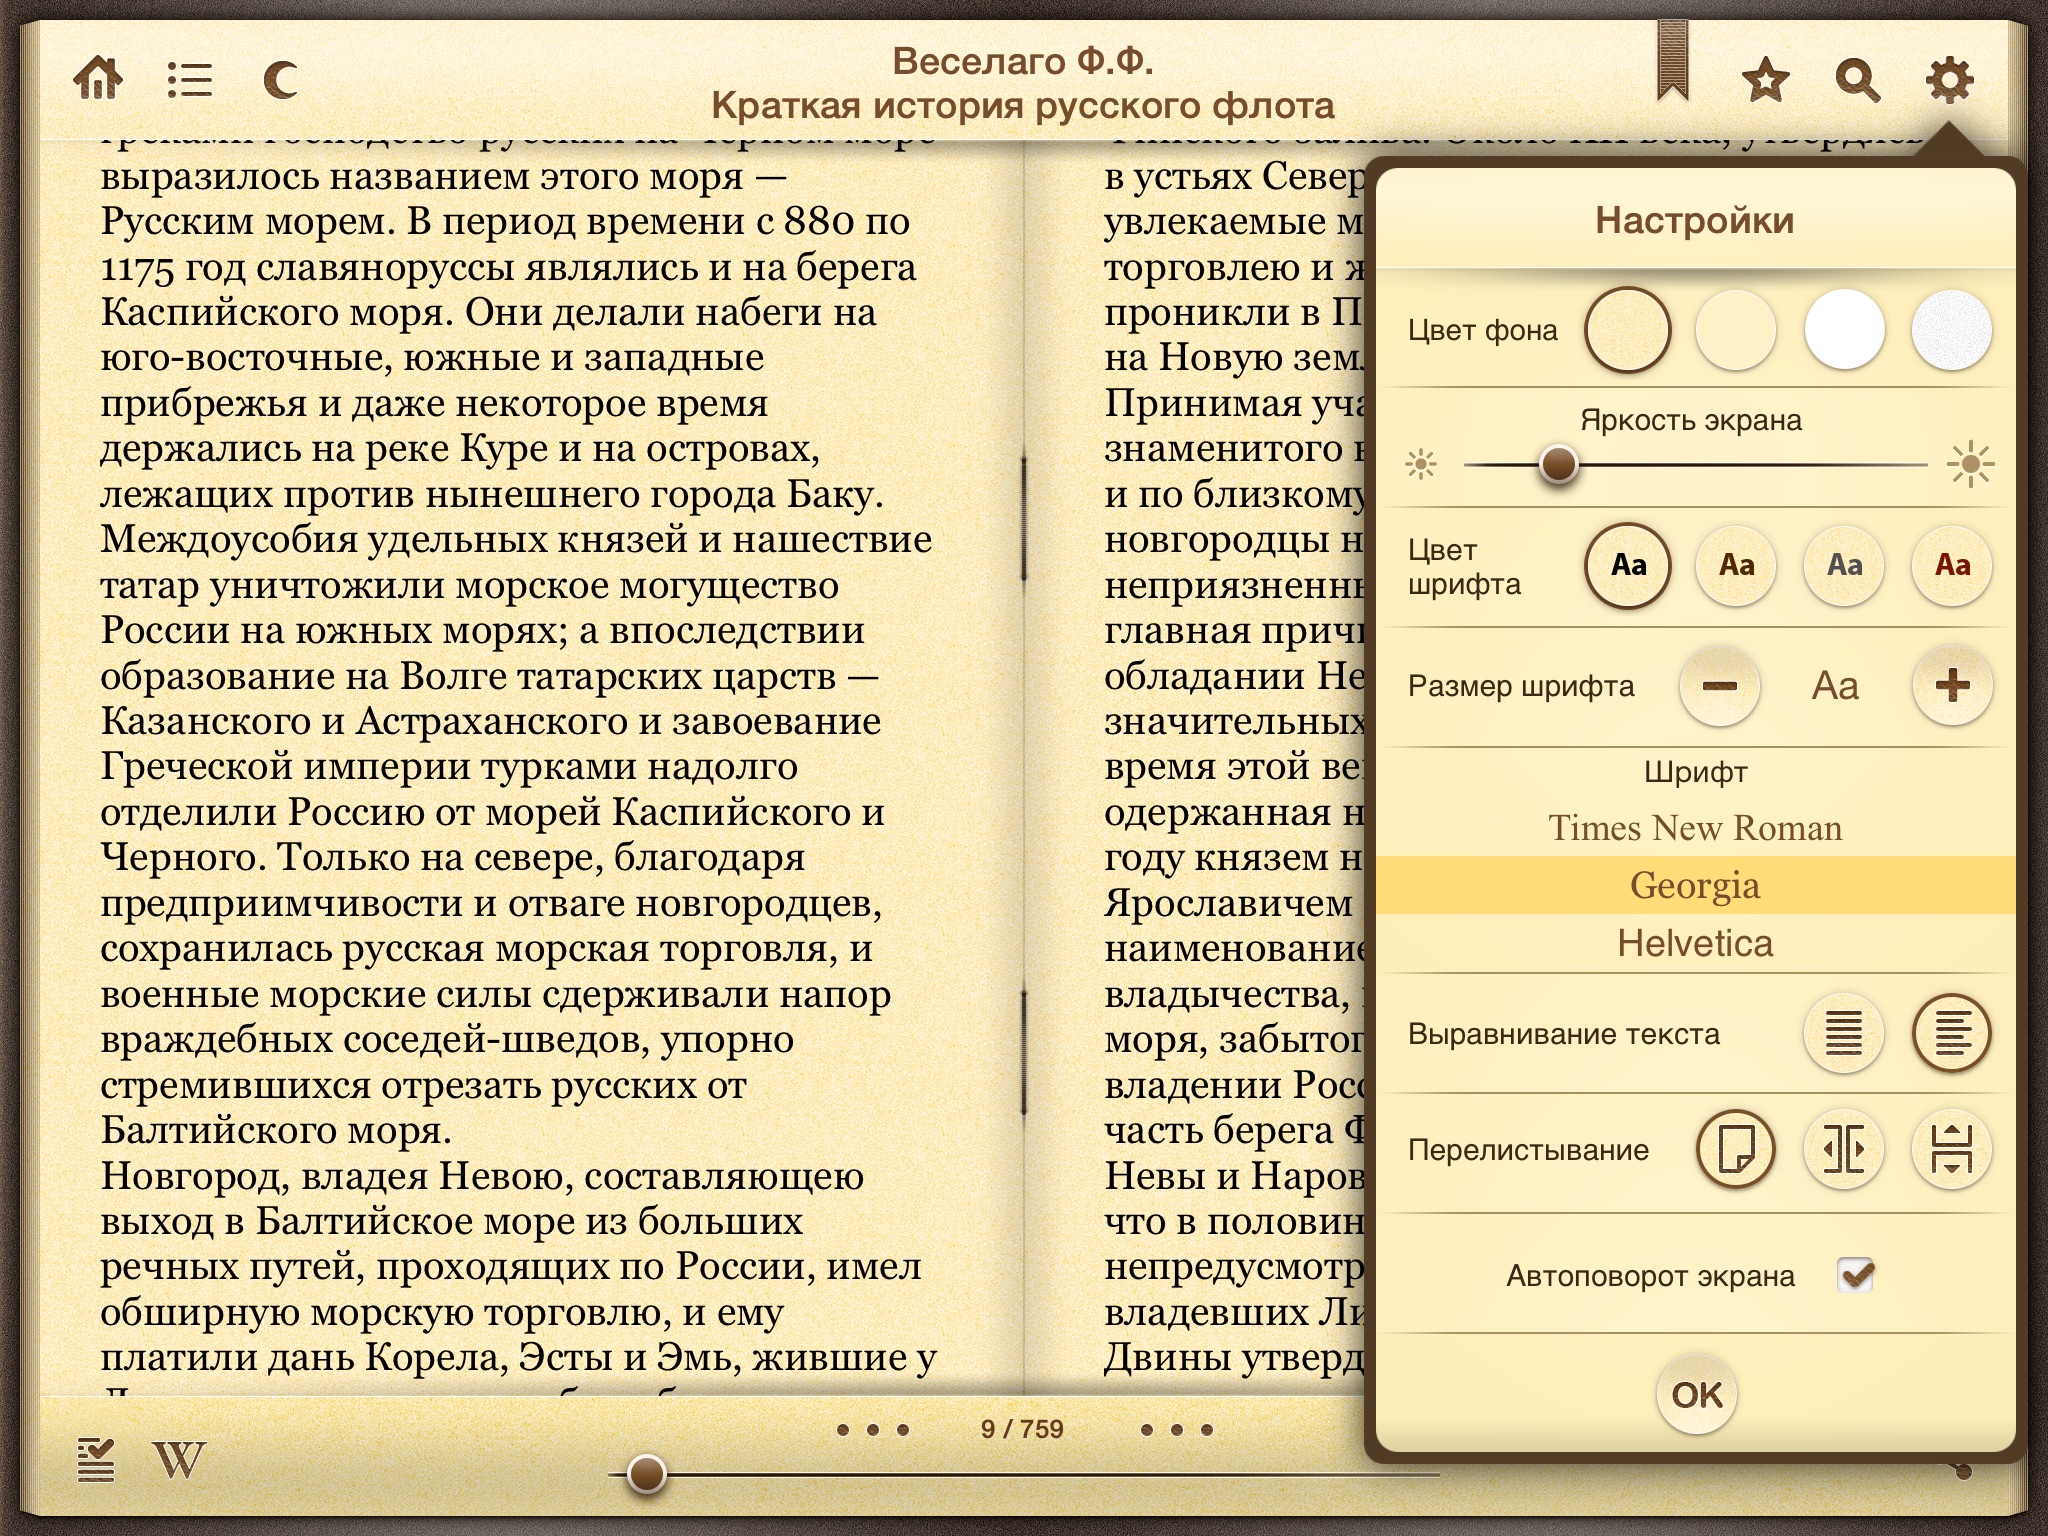Open the table of contents list
This screenshot has width=2048, height=1536.
coord(189,79)
